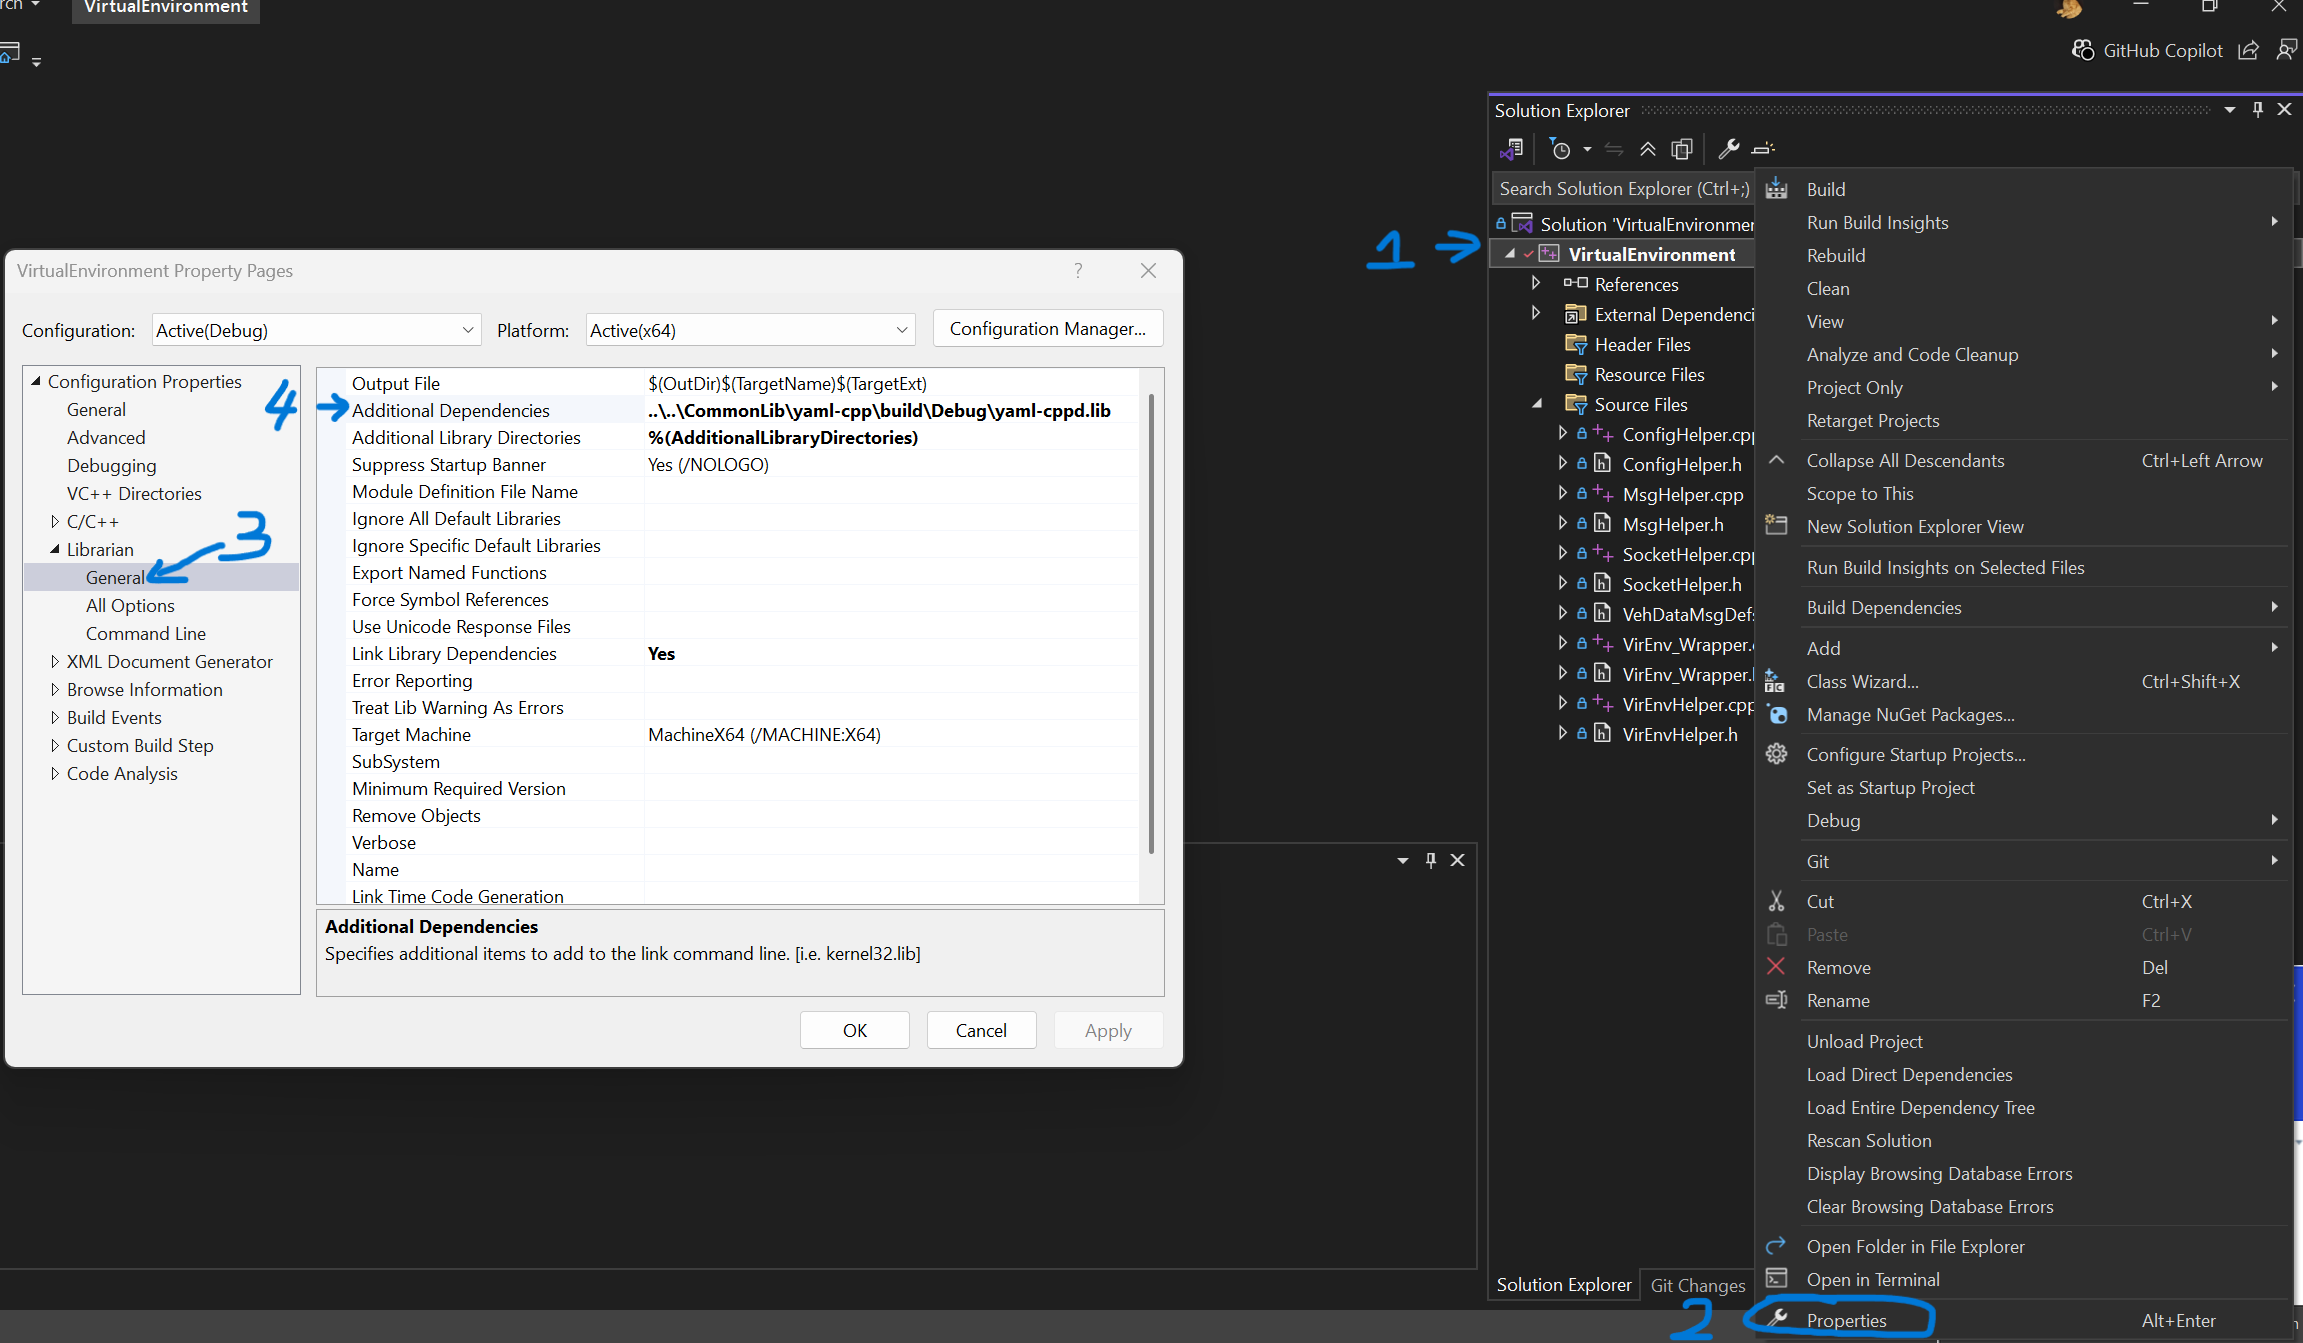Collapse the Source Files folder in Solution Explorer

[1537, 404]
